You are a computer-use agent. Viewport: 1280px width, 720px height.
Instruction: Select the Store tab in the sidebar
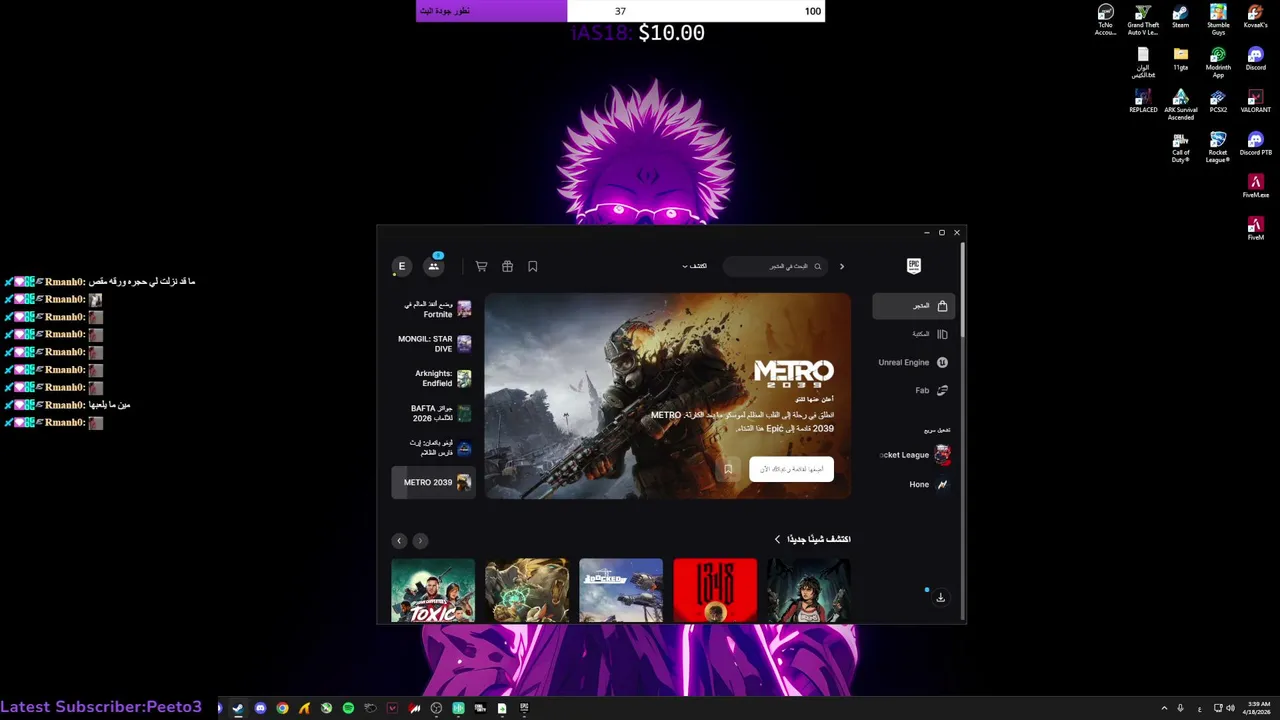913,306
